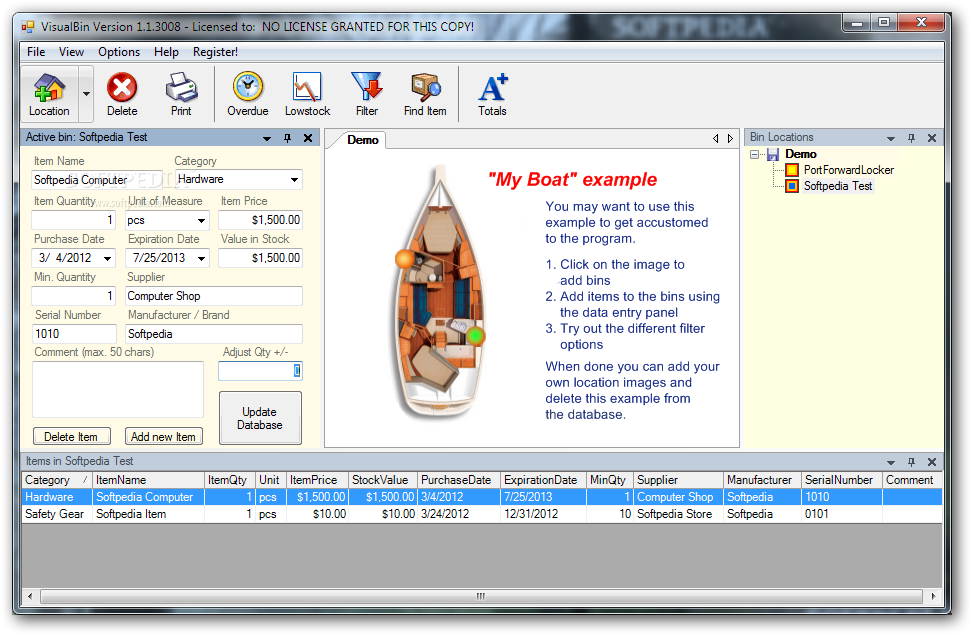Open the Unit of Measure dropdown
Screen dimensions: 972x635
(x=201, y=220)
